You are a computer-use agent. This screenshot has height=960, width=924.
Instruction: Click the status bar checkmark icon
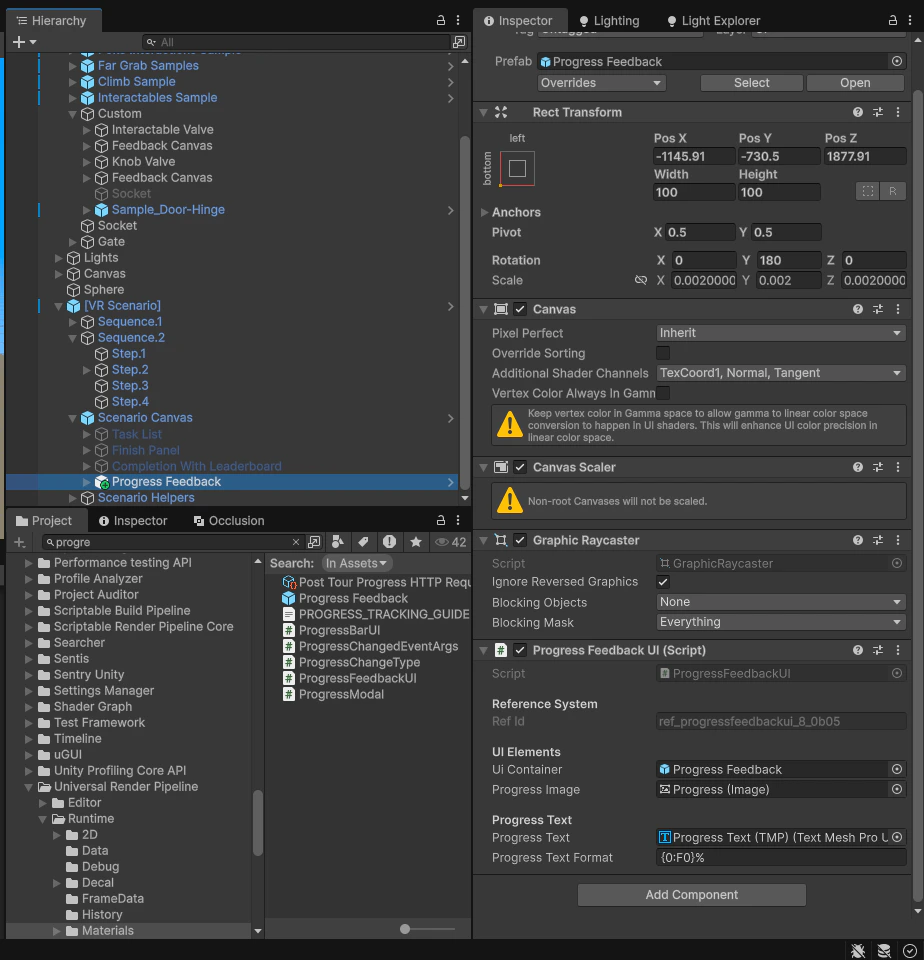click(x=910, y=950)
